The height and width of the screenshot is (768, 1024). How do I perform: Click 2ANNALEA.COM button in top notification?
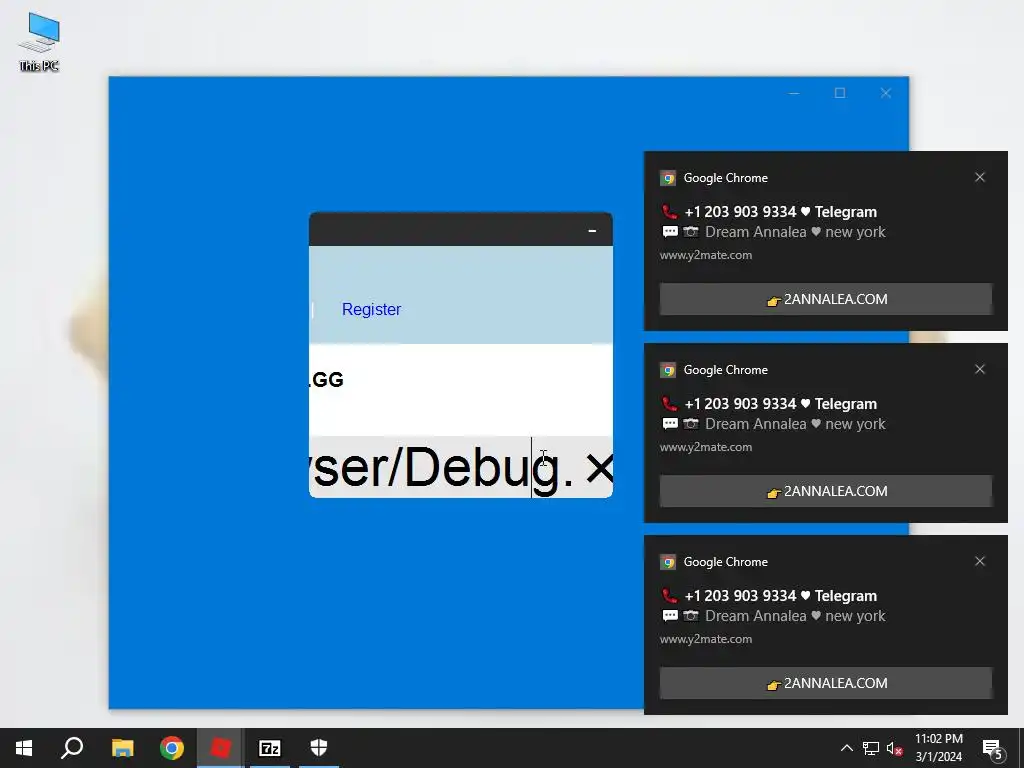[x=825, y=299]
